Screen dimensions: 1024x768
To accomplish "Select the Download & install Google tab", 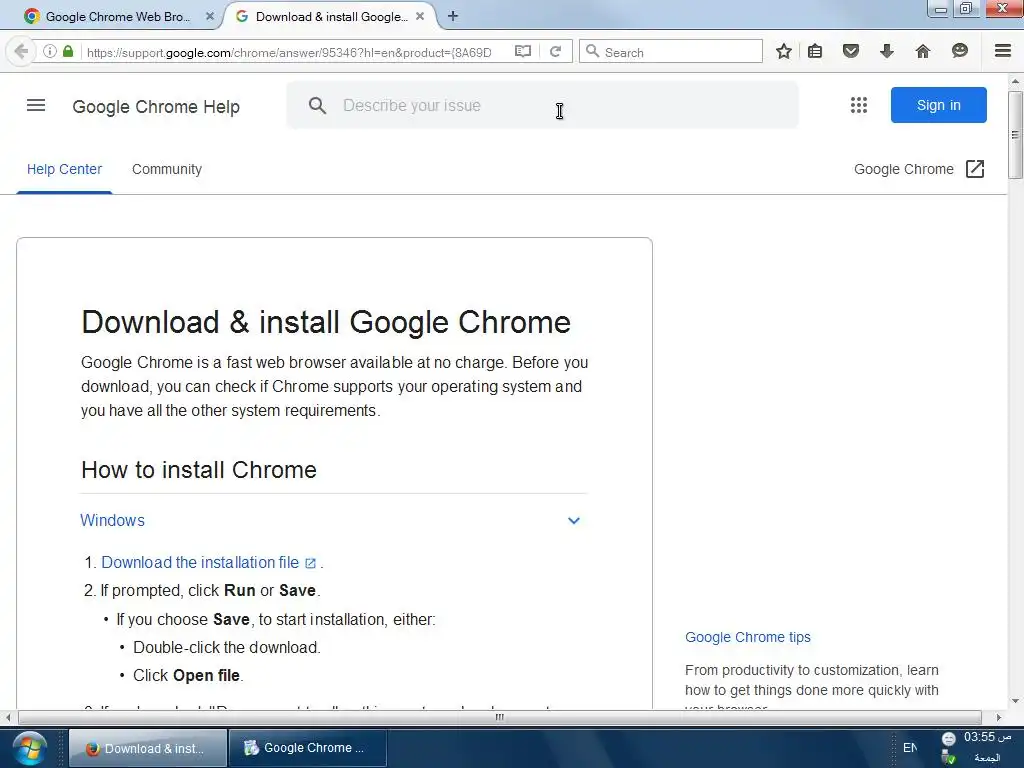I will tap(330, 16).
